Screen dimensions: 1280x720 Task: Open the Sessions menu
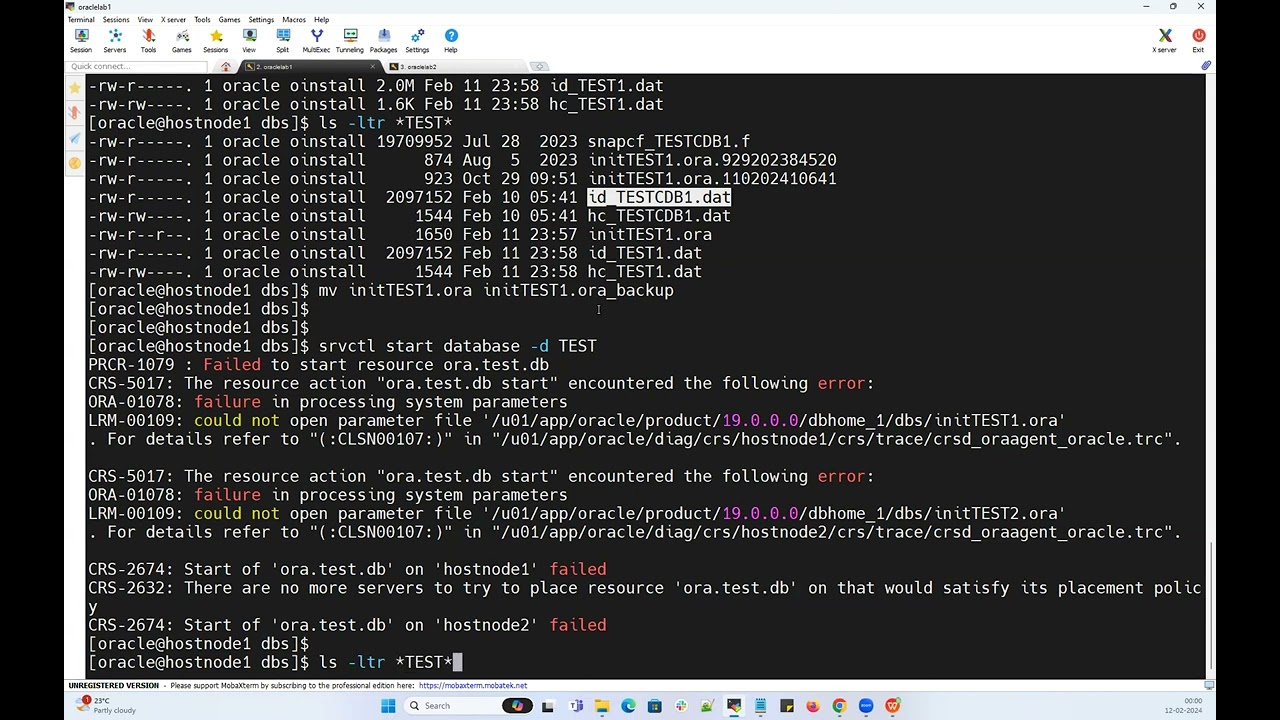116,20
